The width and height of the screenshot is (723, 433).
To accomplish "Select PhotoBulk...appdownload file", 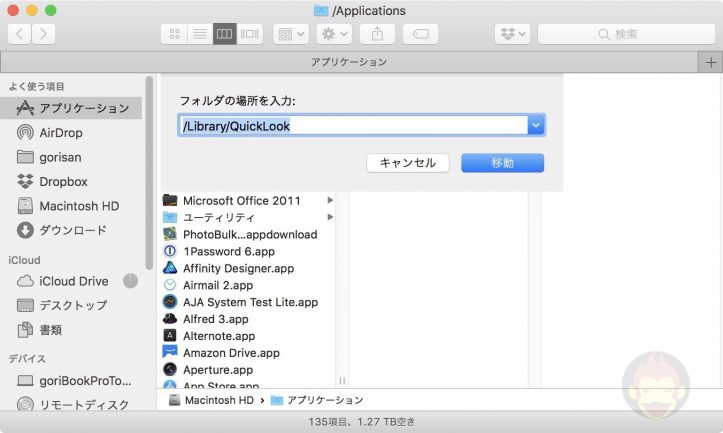I will click(250, 235).
